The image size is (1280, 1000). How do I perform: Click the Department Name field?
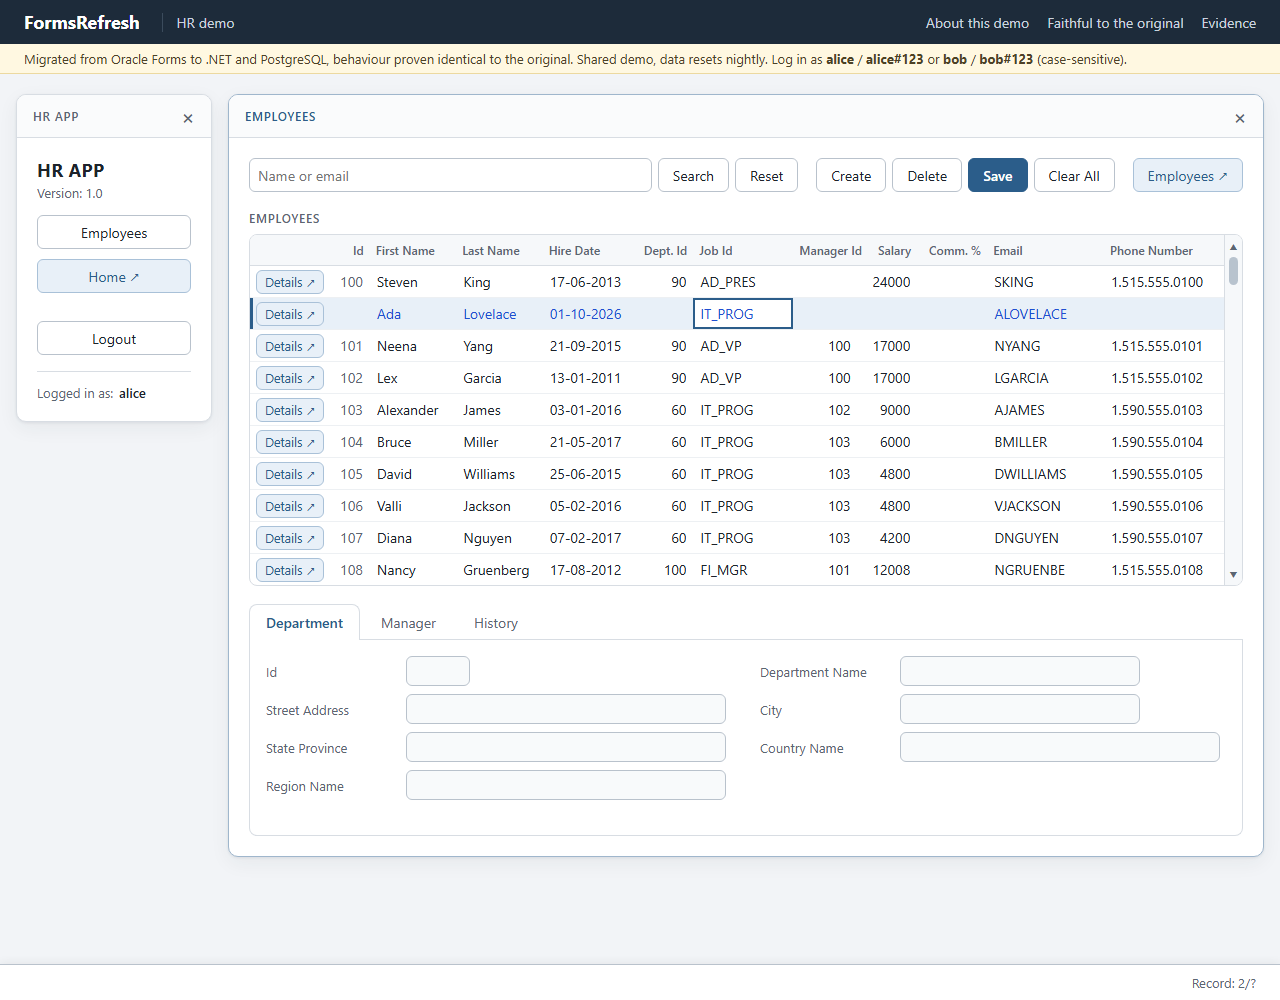tap(1020, 671)
